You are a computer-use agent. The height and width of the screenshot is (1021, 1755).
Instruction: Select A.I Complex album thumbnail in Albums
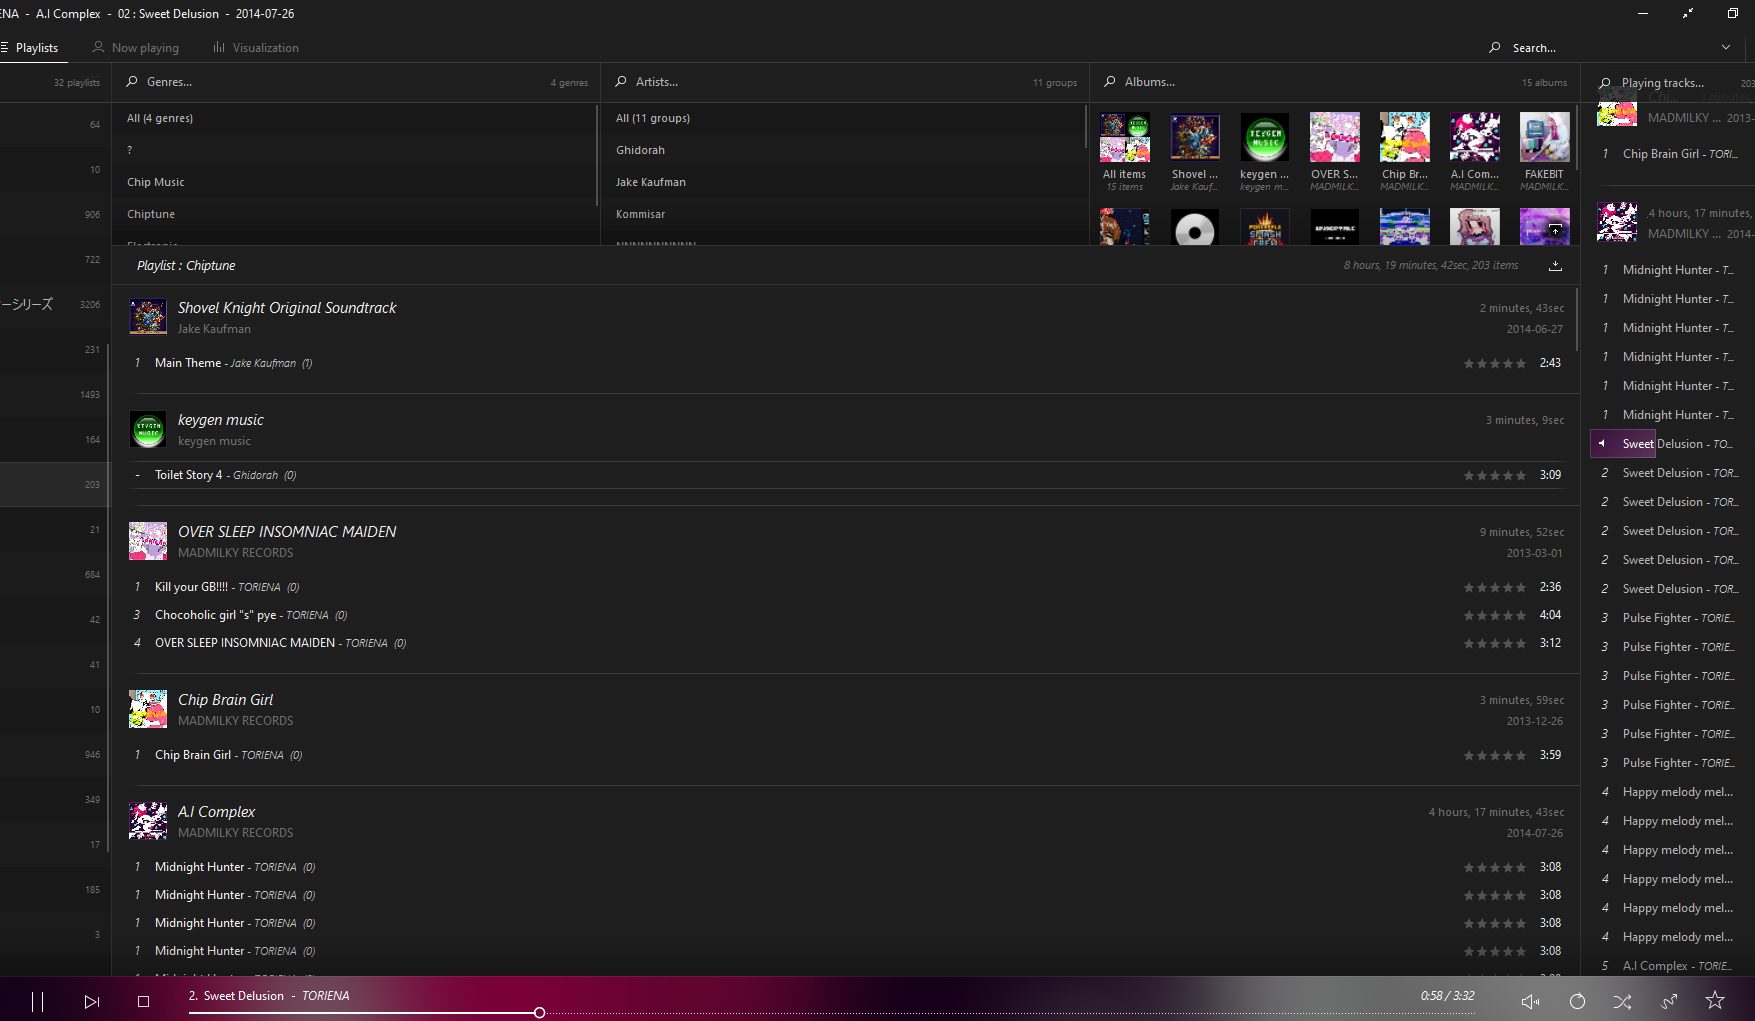click(x=1474, y=137)
